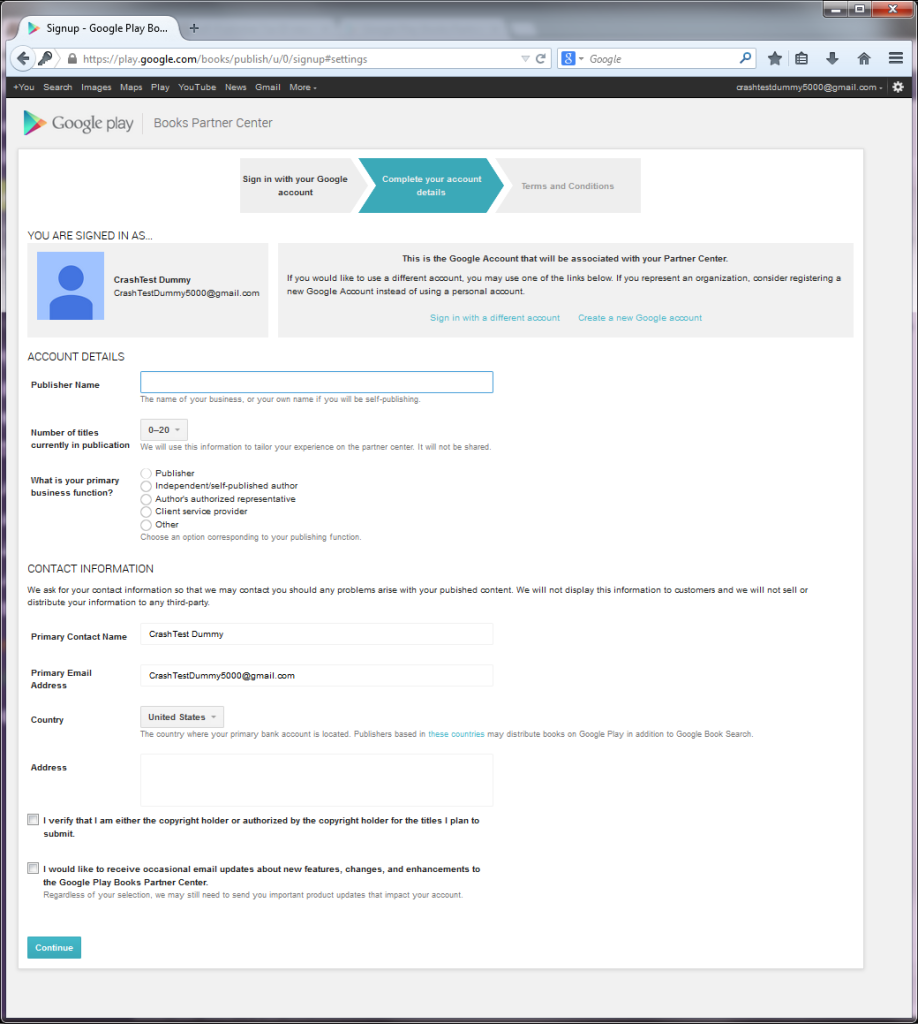Open Maps in the Google bar
Viewport: 918px width, 1024px height.
pyautogui.click(x=131, y=88)
